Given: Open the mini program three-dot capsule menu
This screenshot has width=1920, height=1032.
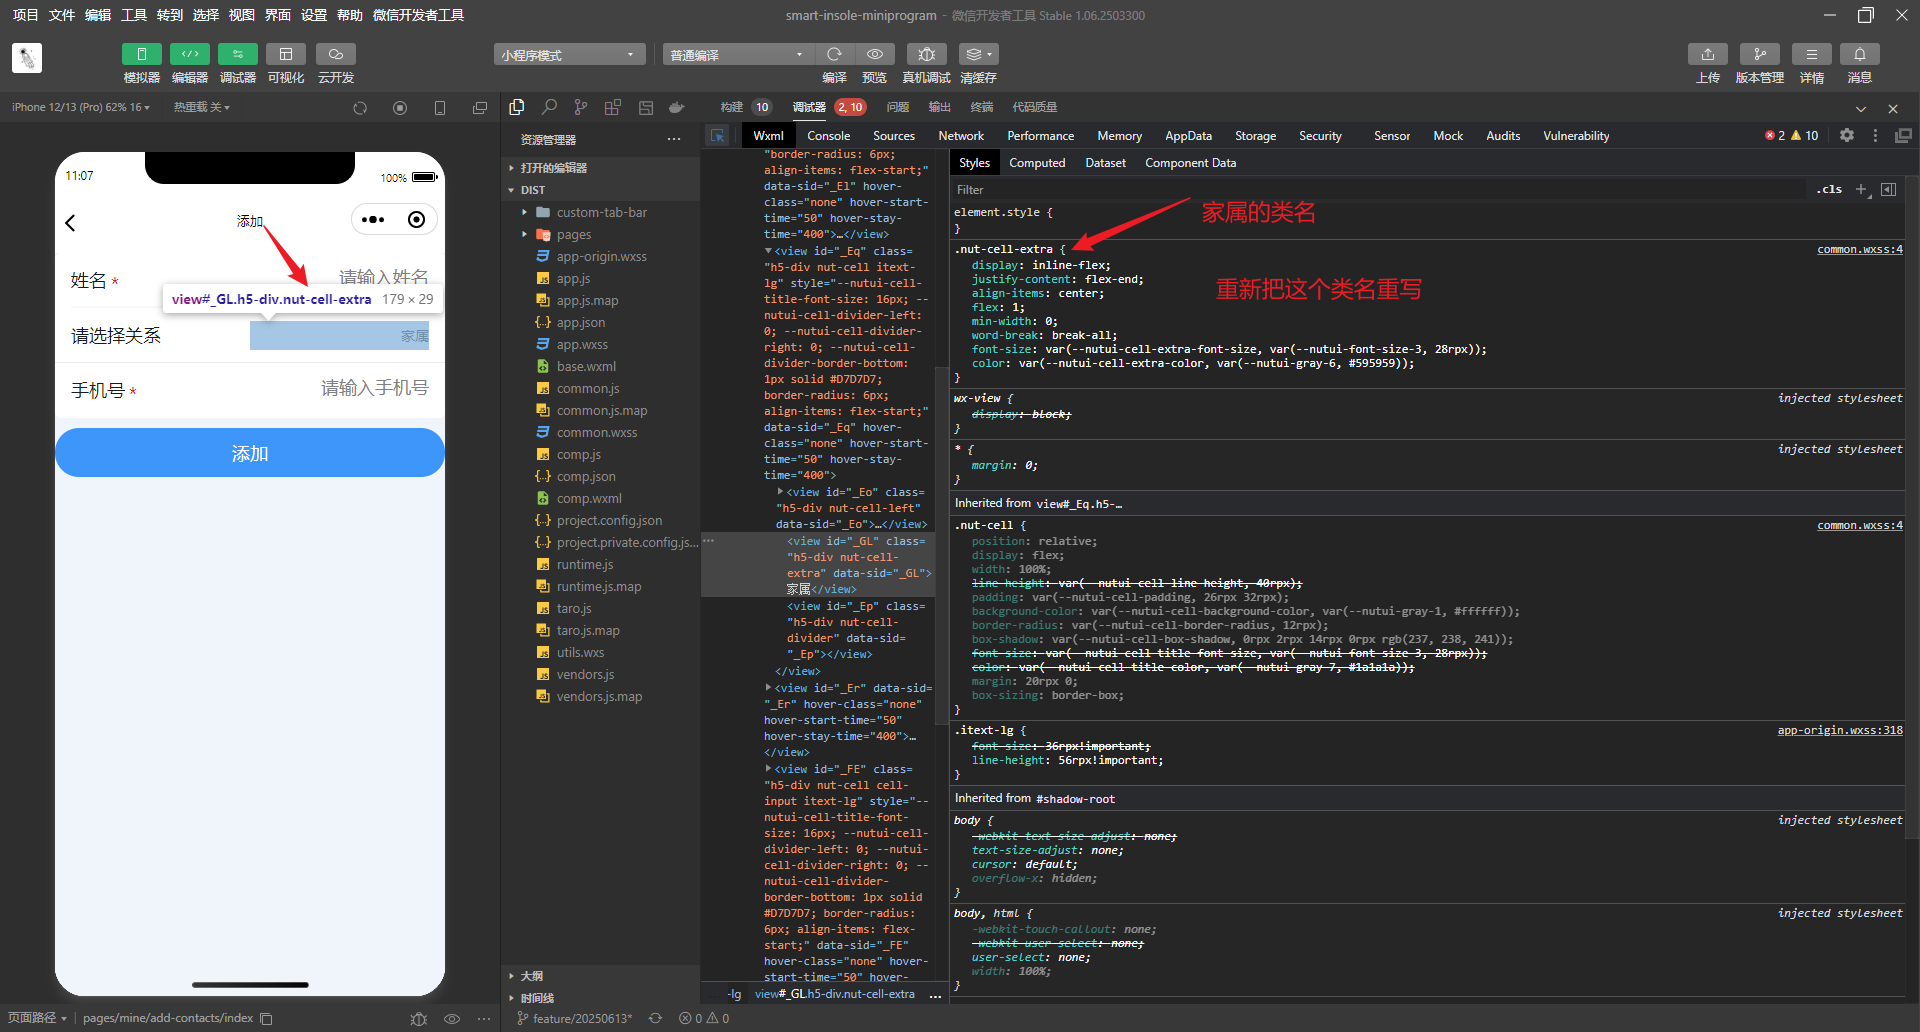Looking at the screenshot, I should point(373,220).
